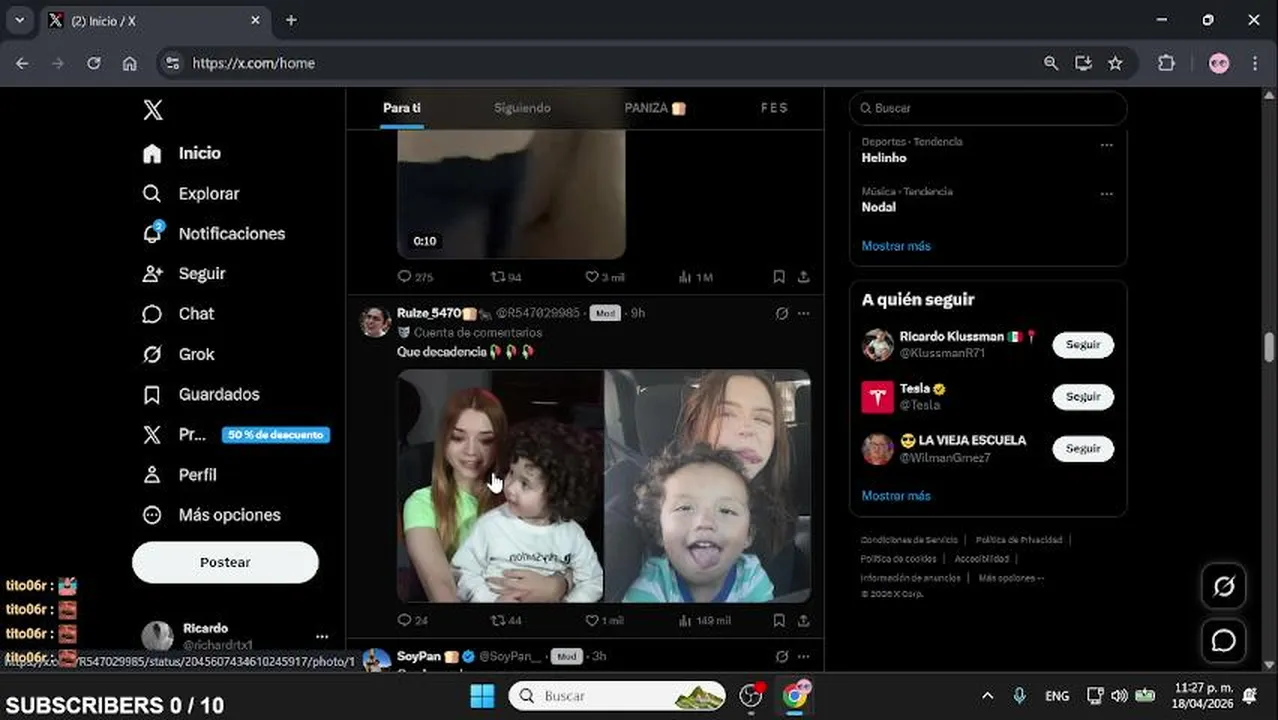1278x720 pixels.
Task: Switch to the PANIZA tab
Action: pos(655,108)
